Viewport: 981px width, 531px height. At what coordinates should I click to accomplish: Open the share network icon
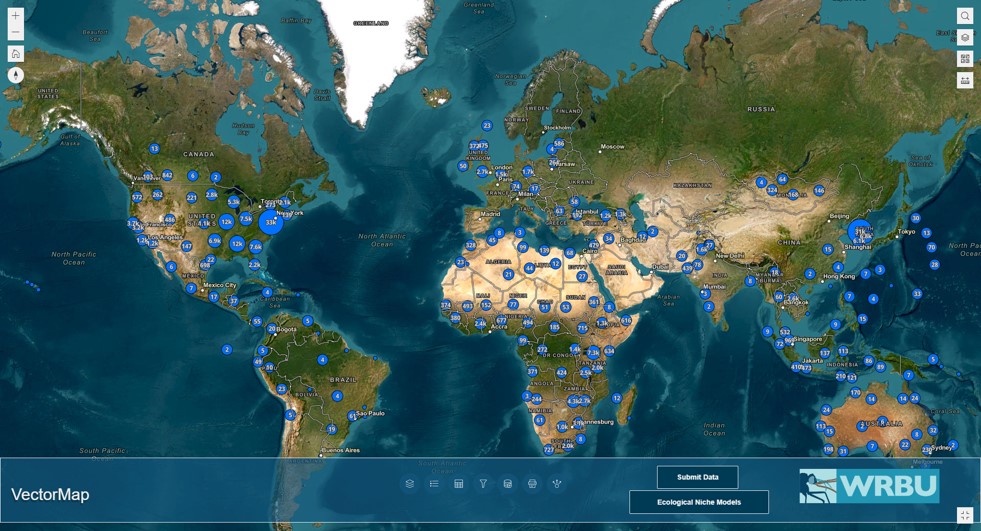(x=556, y=483)
